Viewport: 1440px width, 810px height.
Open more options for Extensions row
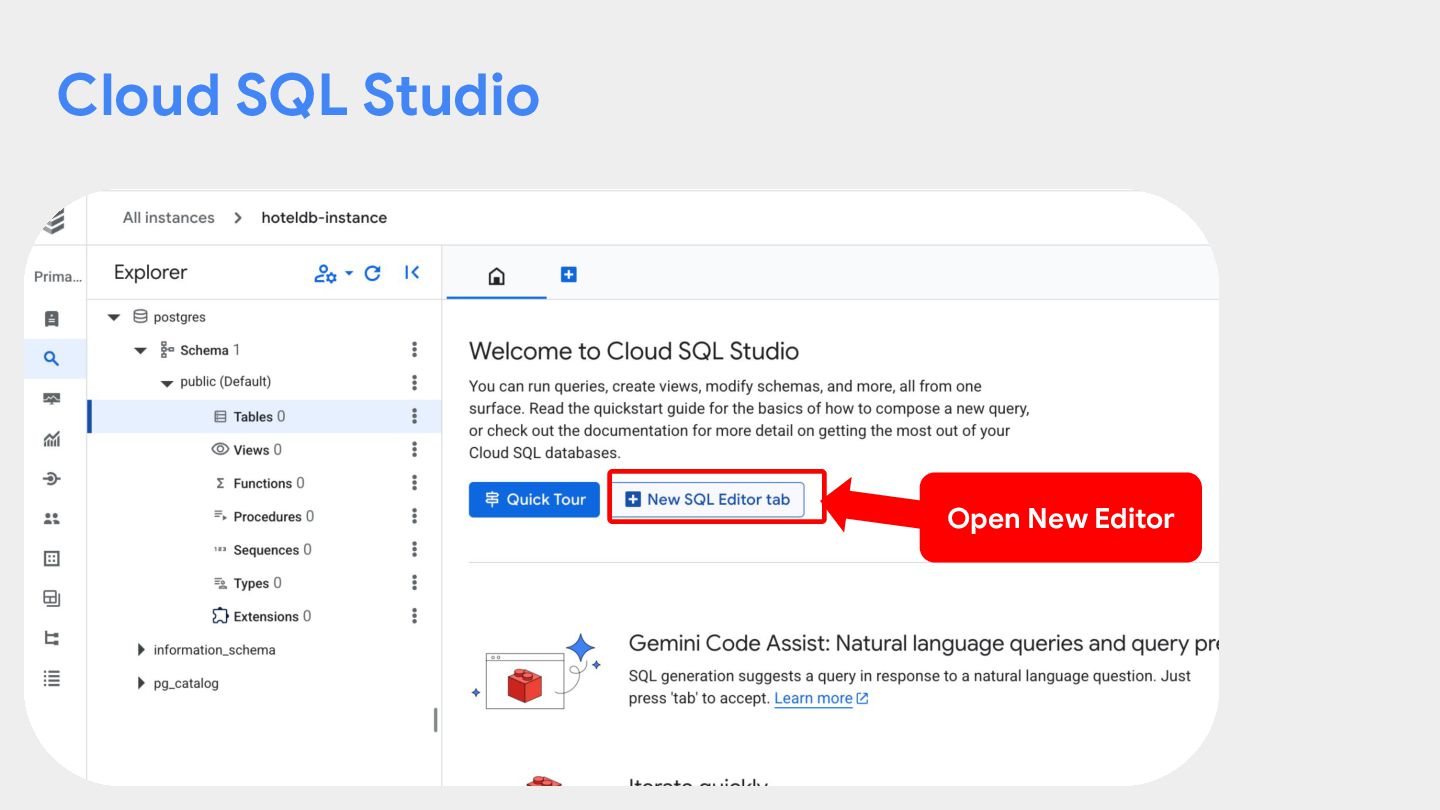(414, 616)
